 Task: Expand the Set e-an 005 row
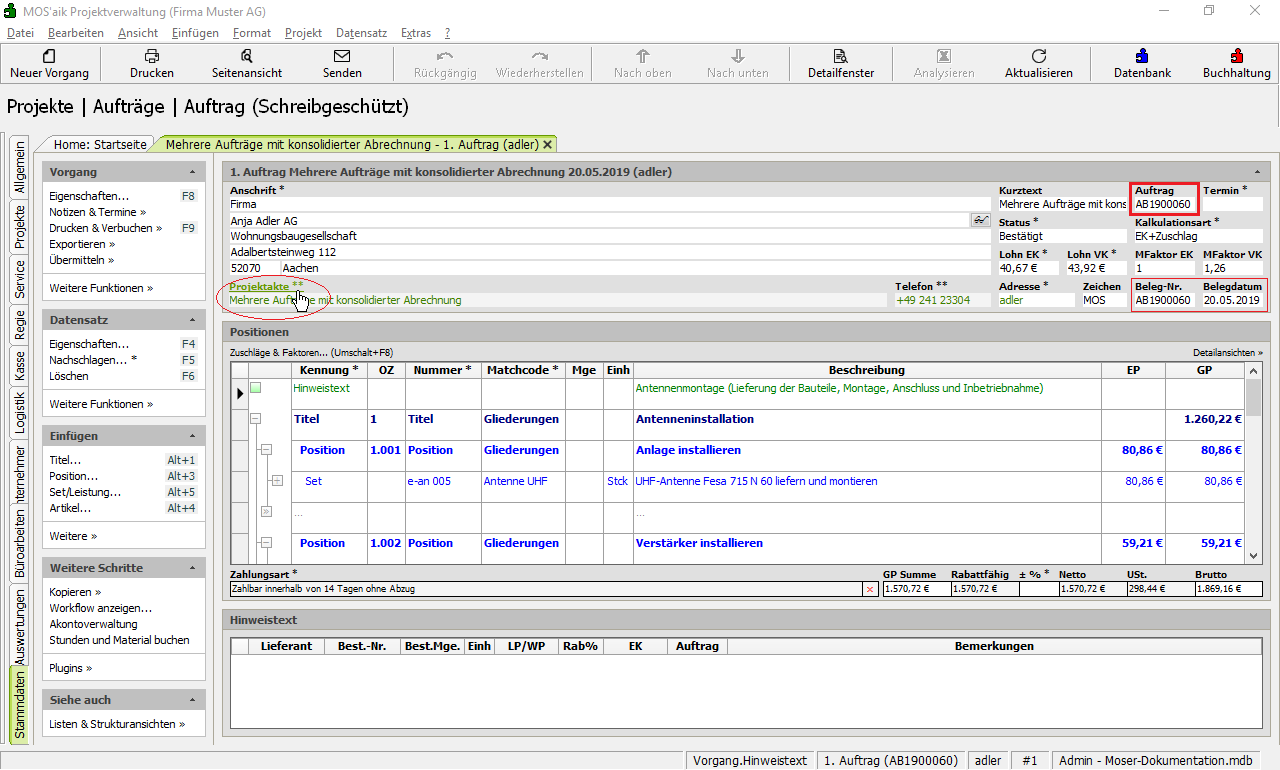277,482
